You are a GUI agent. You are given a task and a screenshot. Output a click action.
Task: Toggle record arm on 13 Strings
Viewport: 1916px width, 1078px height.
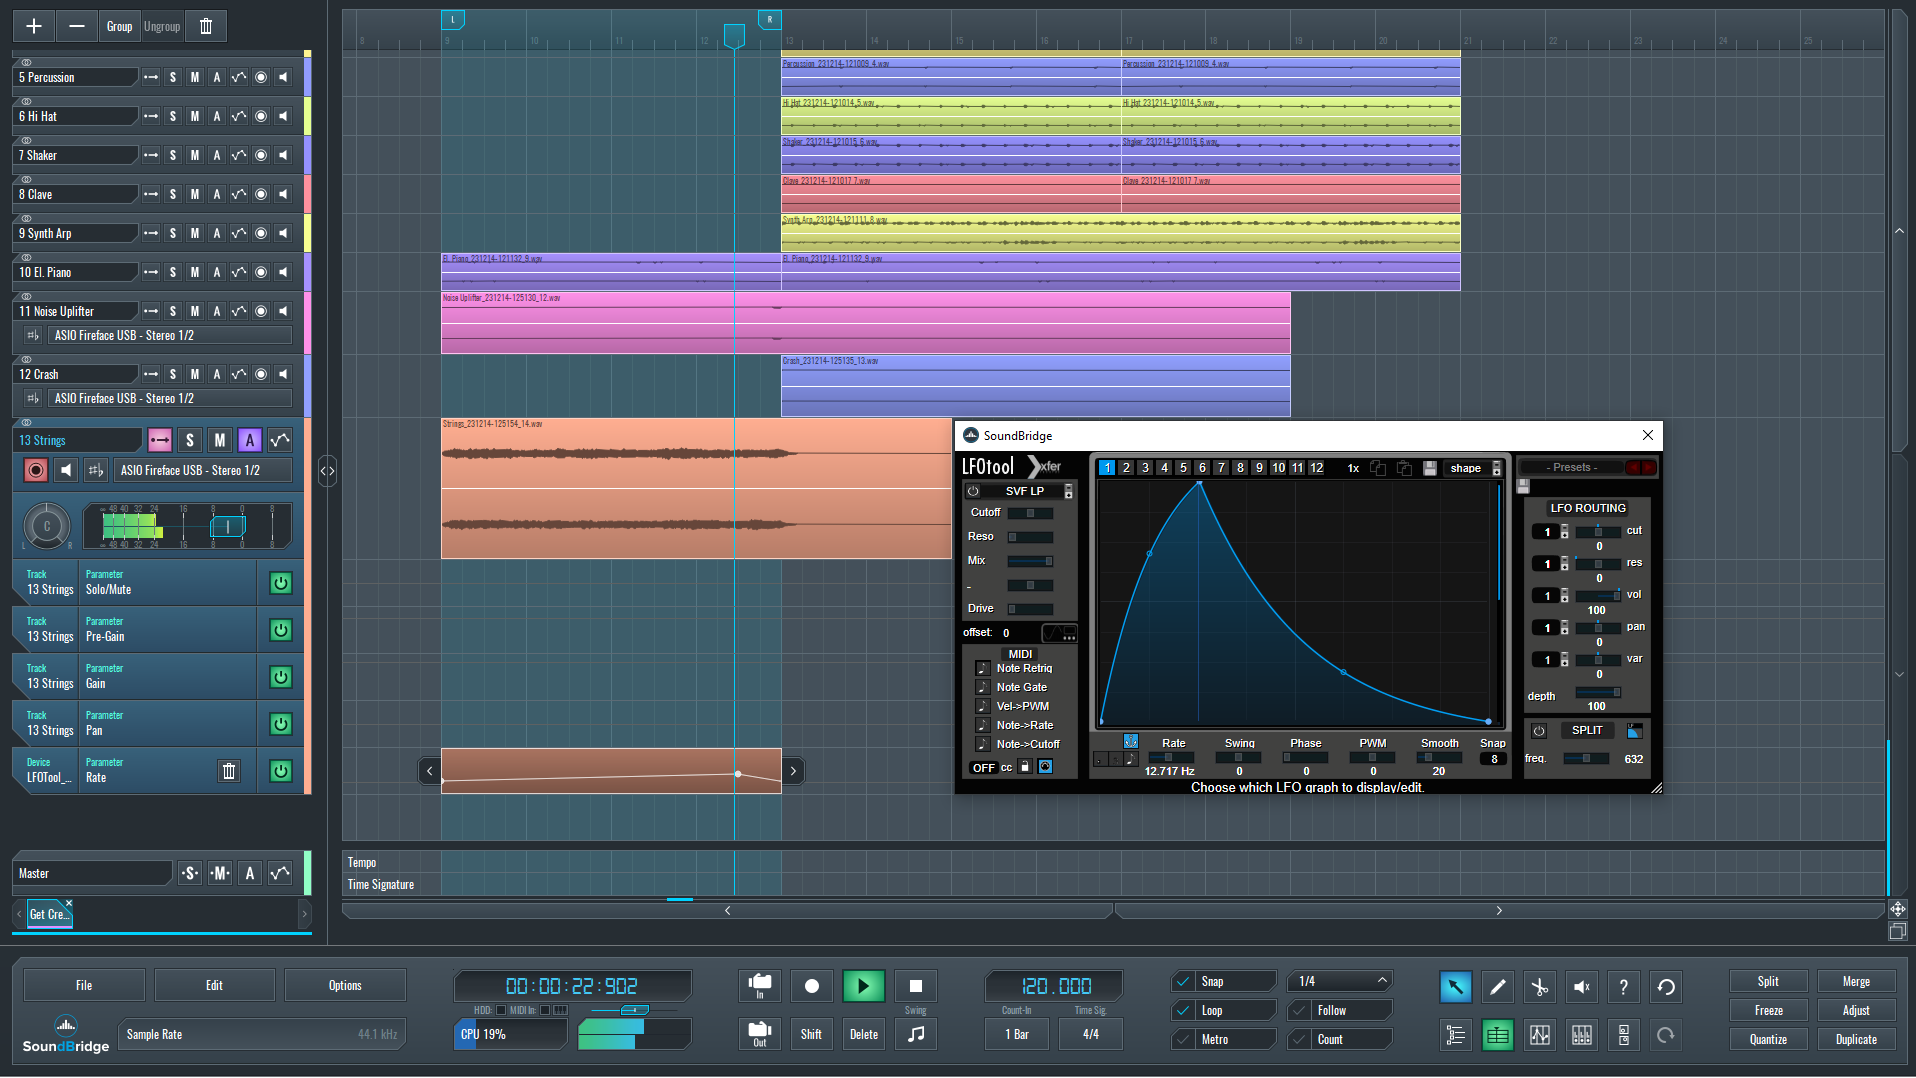tap(36, 470)
